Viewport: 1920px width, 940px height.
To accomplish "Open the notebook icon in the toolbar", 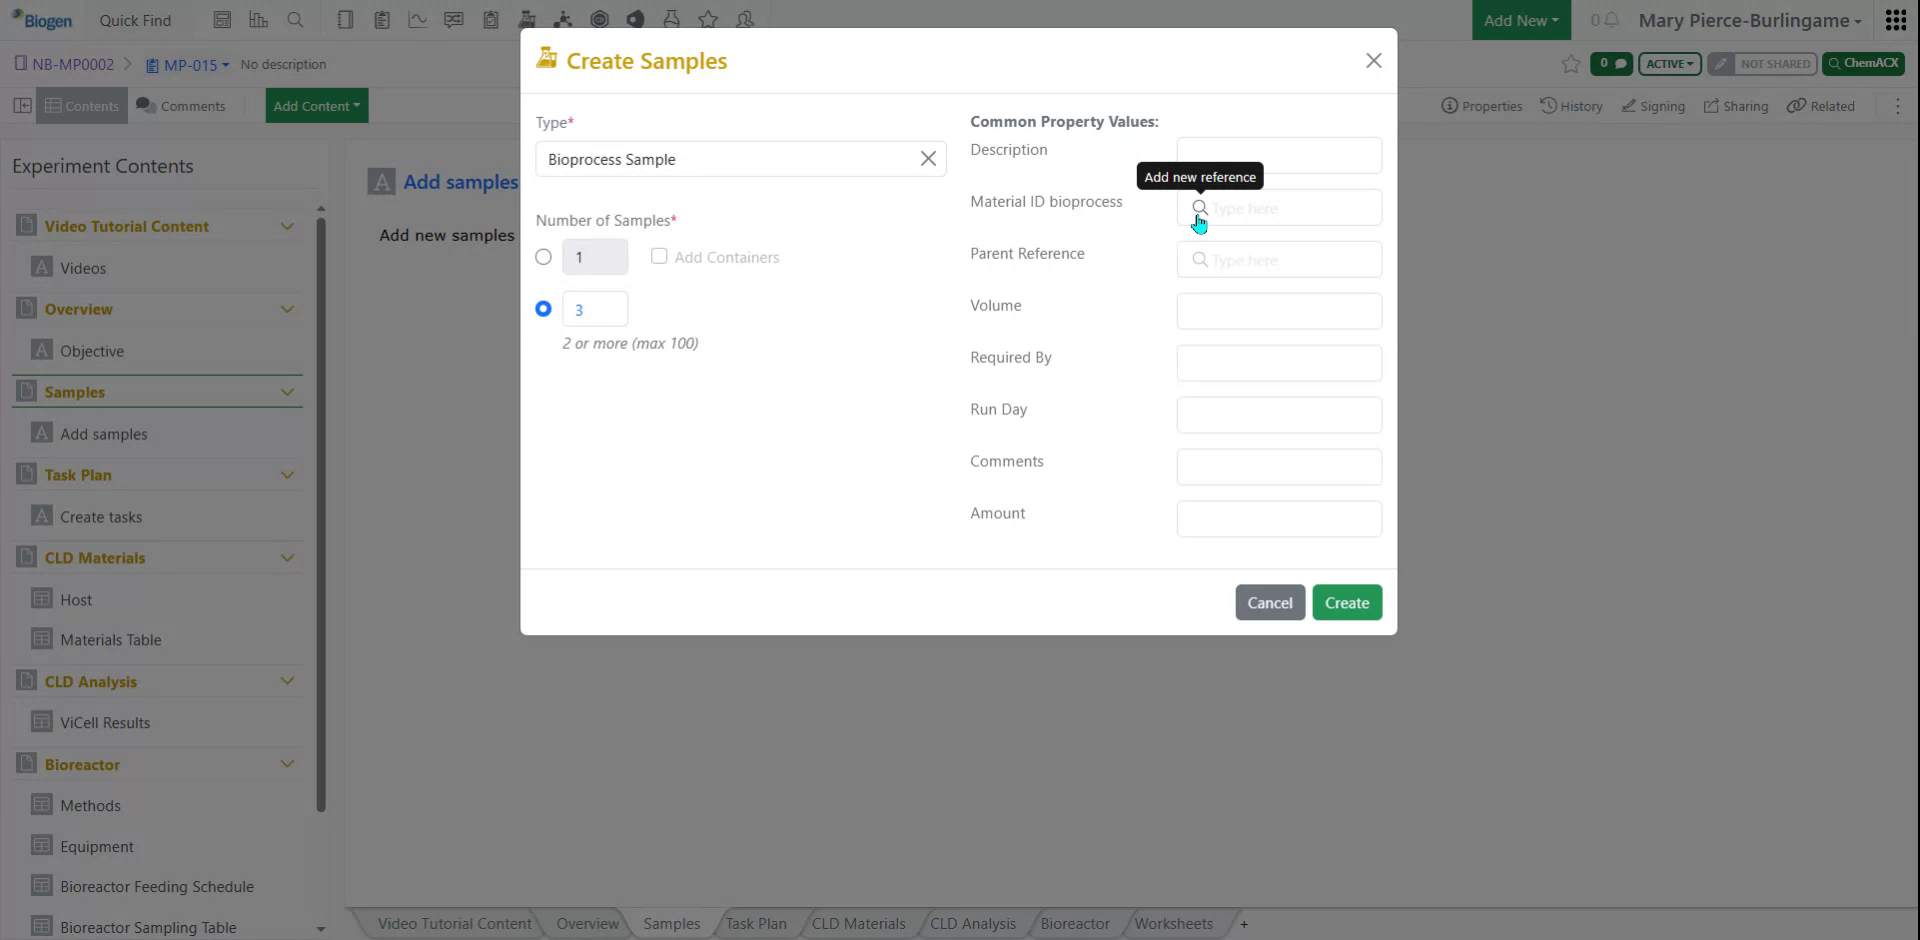I will [345, 19].
